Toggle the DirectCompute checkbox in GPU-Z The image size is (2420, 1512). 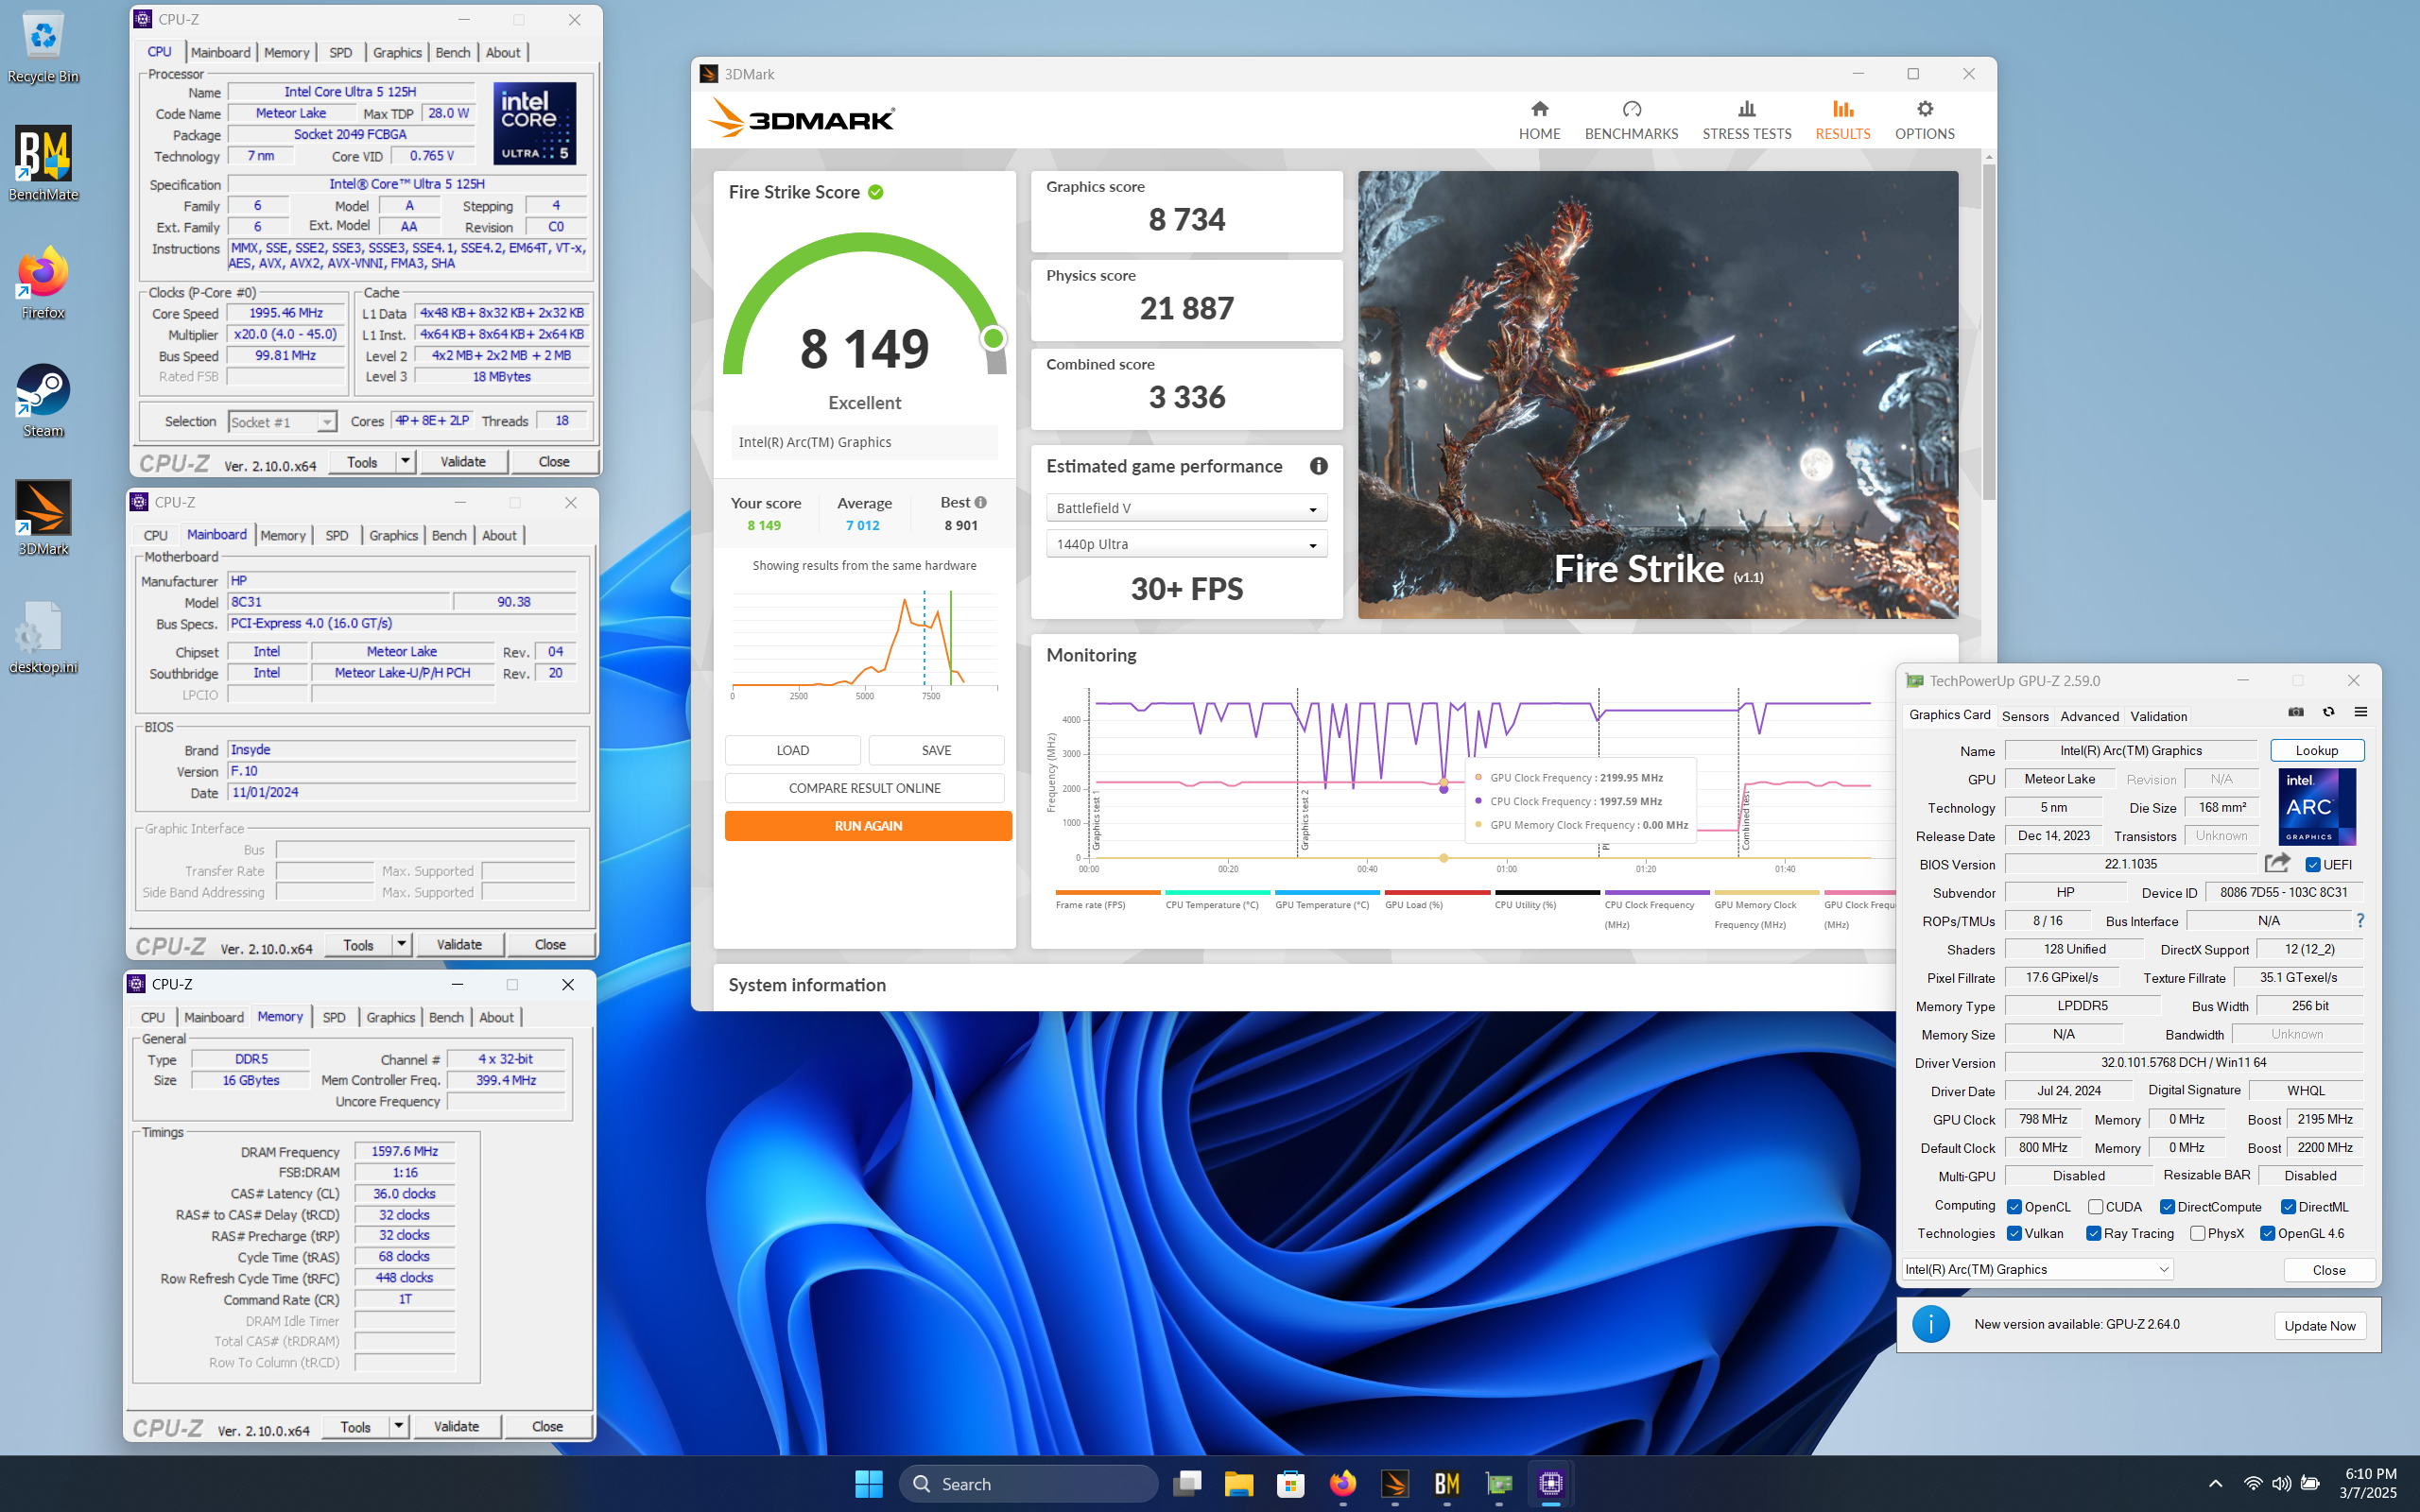(x=2167, y=1207)
